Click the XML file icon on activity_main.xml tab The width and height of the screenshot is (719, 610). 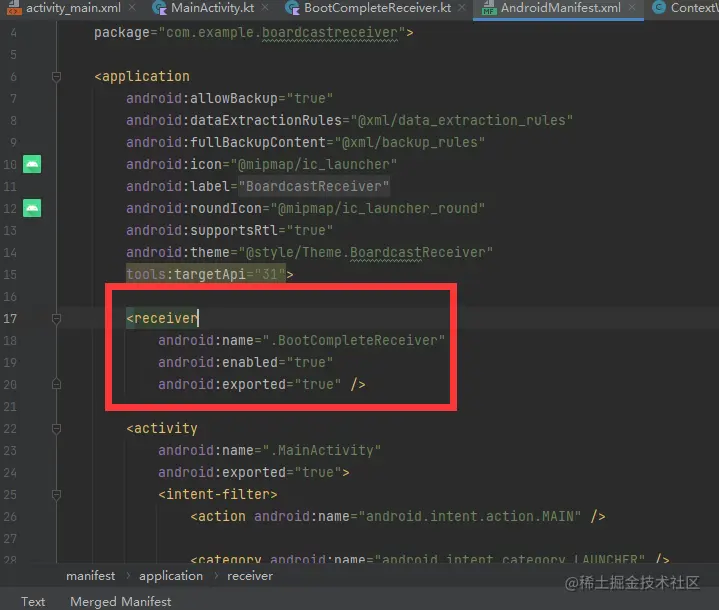(x=14, y=8)
